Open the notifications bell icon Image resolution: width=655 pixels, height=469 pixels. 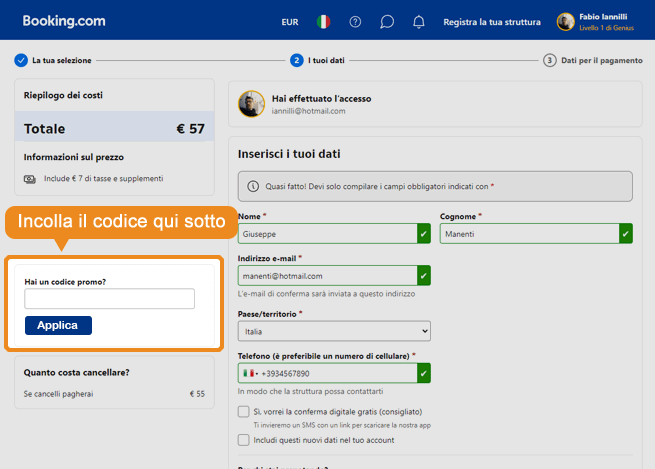[418, 21]
